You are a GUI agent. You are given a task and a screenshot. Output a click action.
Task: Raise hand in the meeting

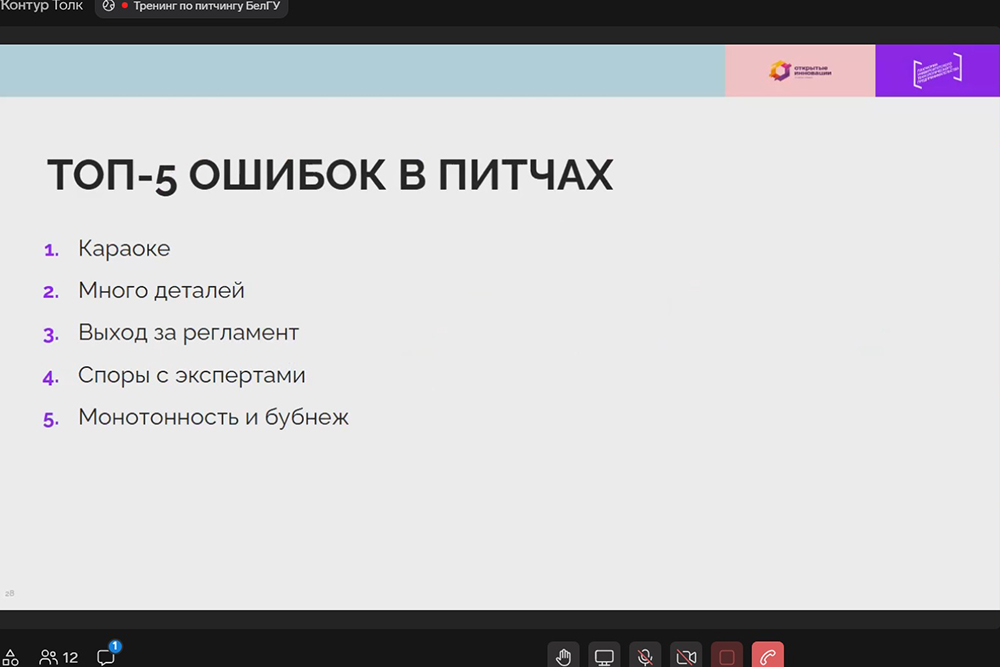click(x=564, y=657)
